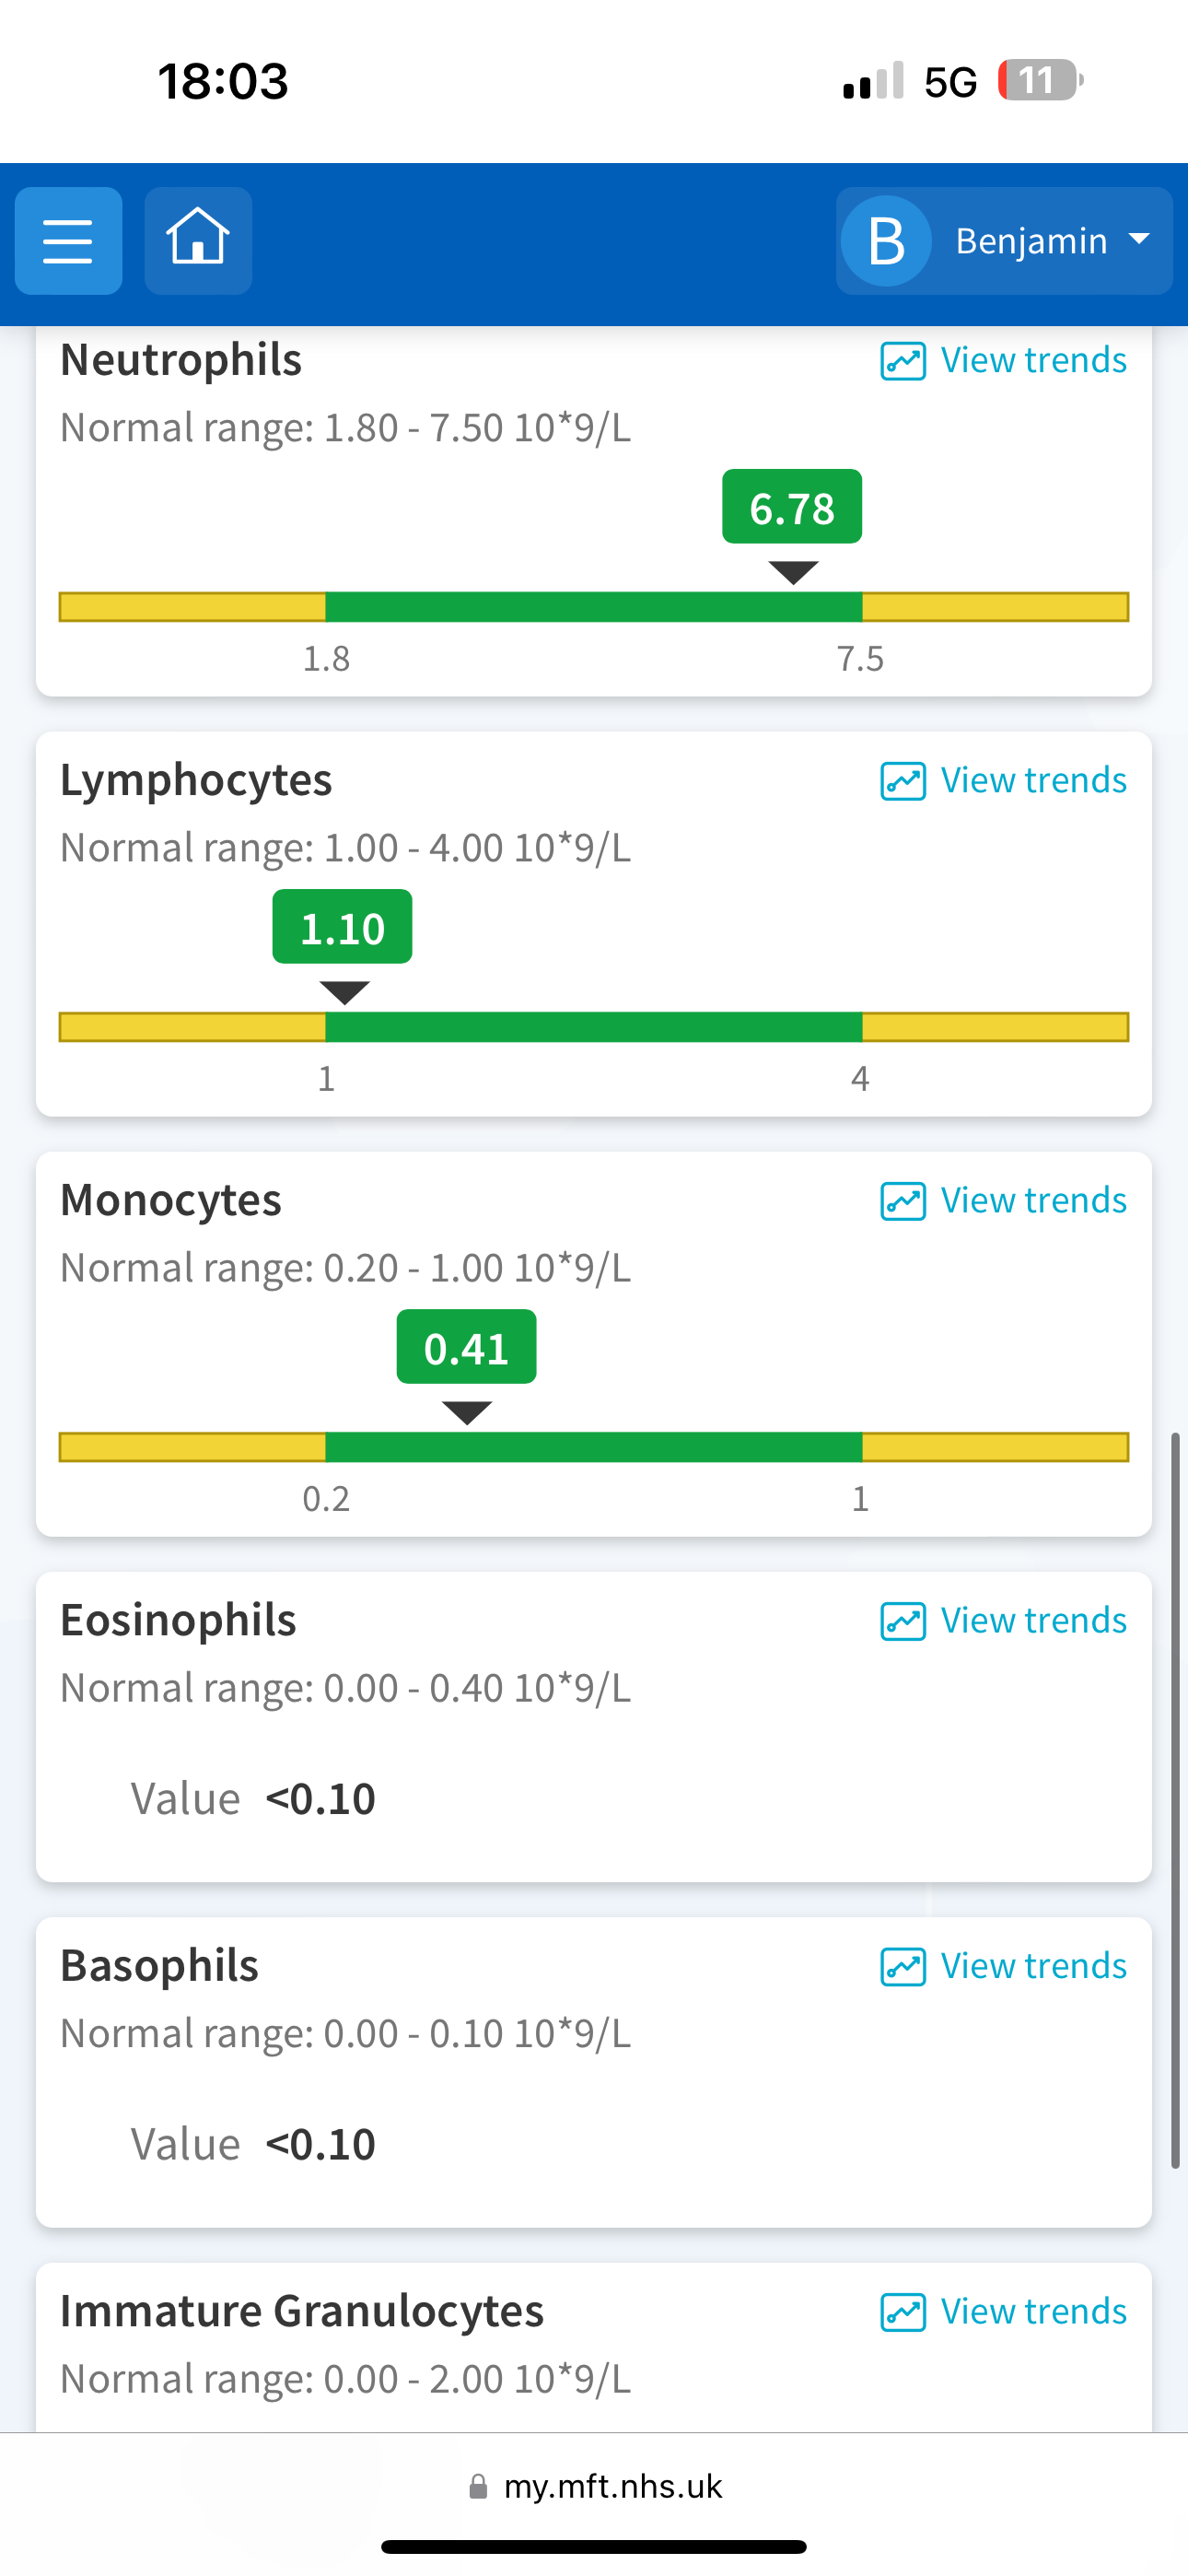Go to the home page icon
1188x2576 pixels.
198,241
